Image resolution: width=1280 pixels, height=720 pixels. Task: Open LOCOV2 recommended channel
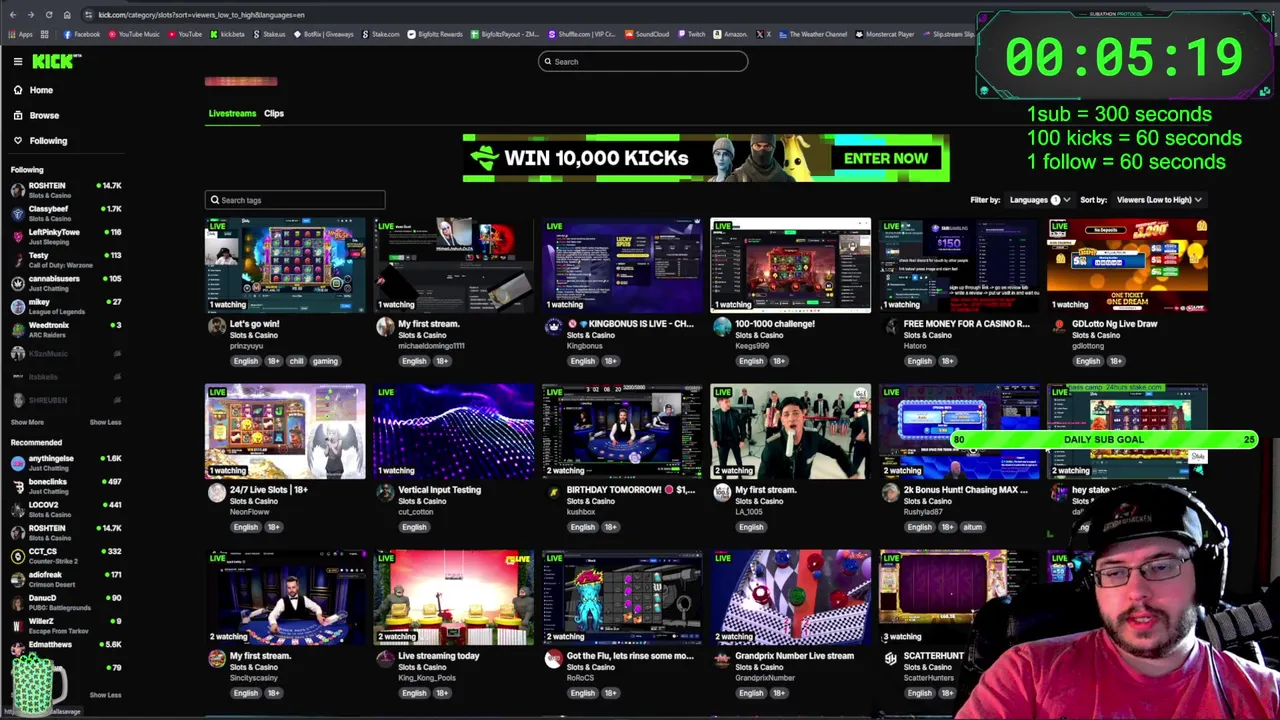point(66,509)
